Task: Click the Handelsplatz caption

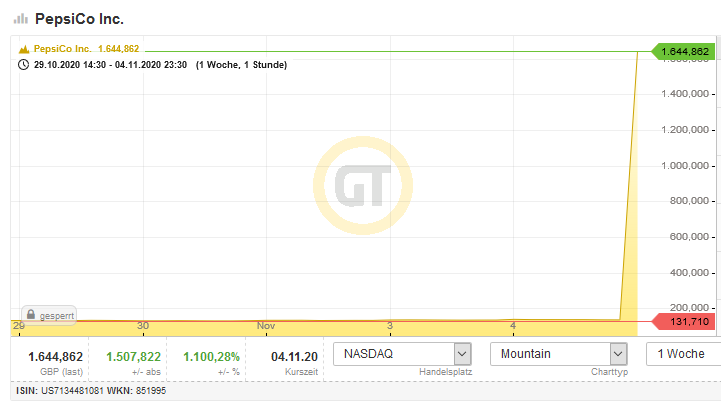Action: (446, 372)
